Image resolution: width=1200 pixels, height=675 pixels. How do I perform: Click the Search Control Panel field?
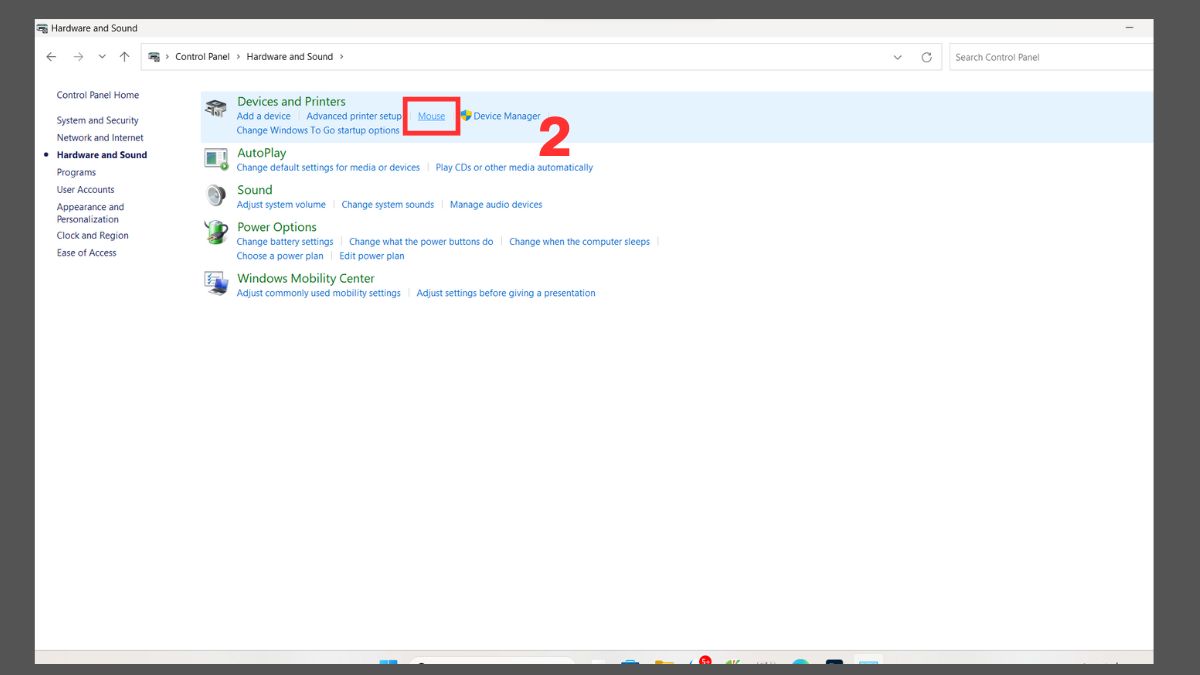coord(1050,57)
